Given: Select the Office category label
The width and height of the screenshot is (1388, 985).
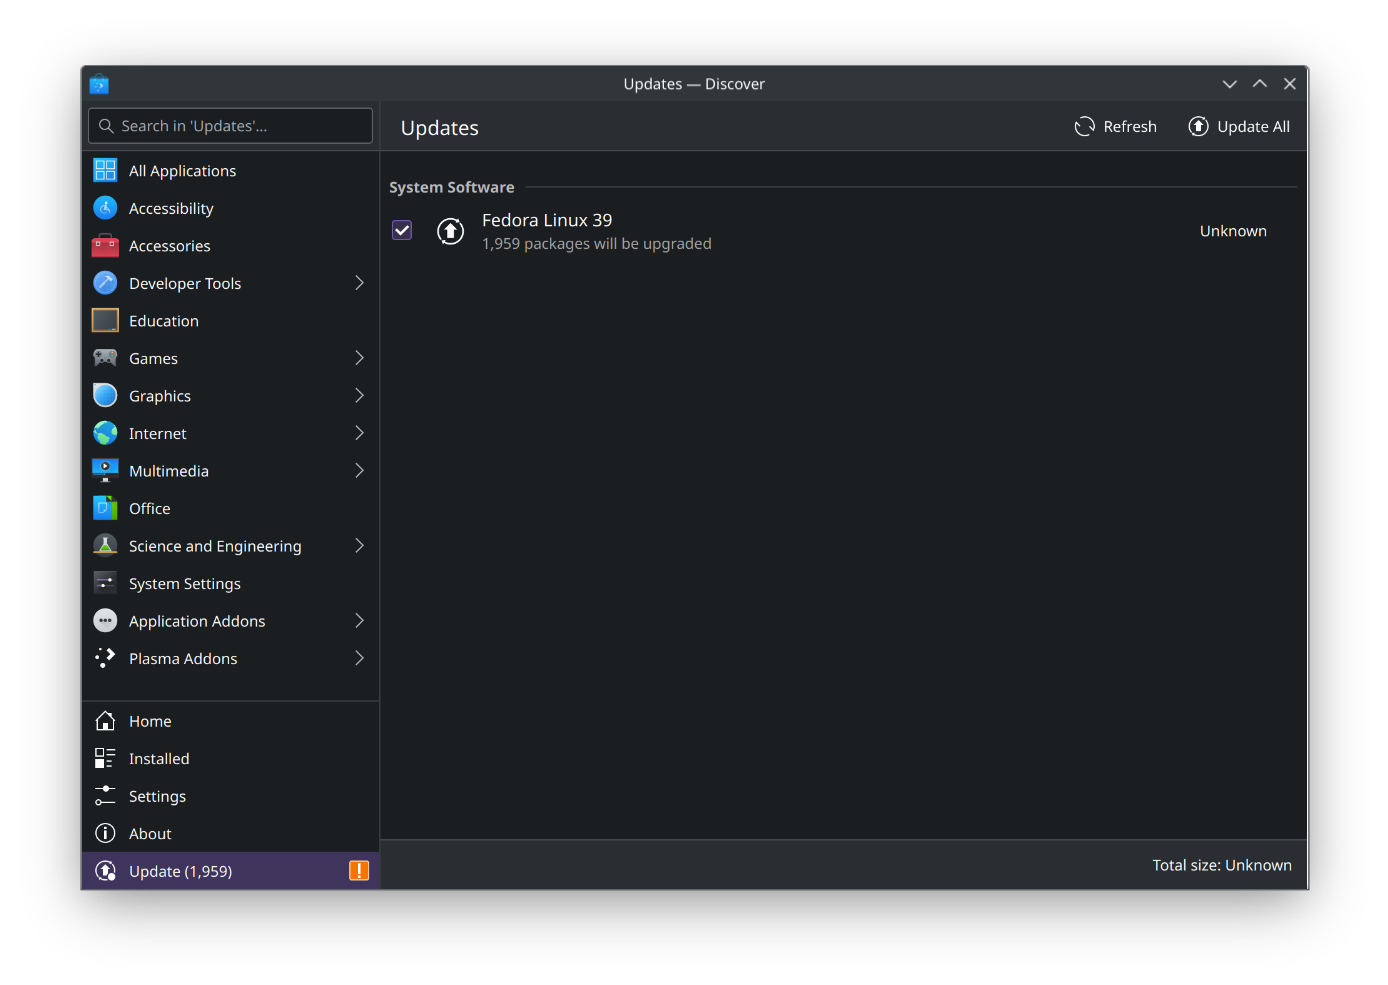Looking at the screenshot, I should pos(150,508).
